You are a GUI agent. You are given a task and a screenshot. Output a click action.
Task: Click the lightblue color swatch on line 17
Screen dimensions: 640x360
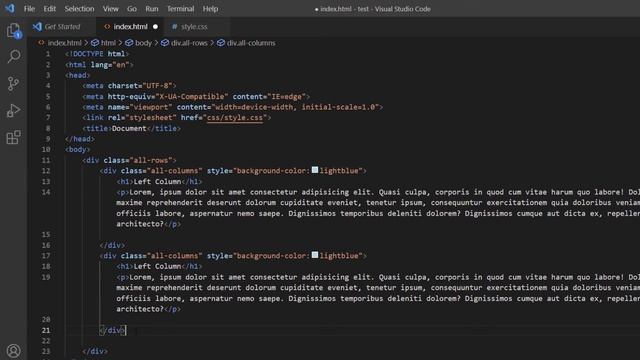(315, 255)
